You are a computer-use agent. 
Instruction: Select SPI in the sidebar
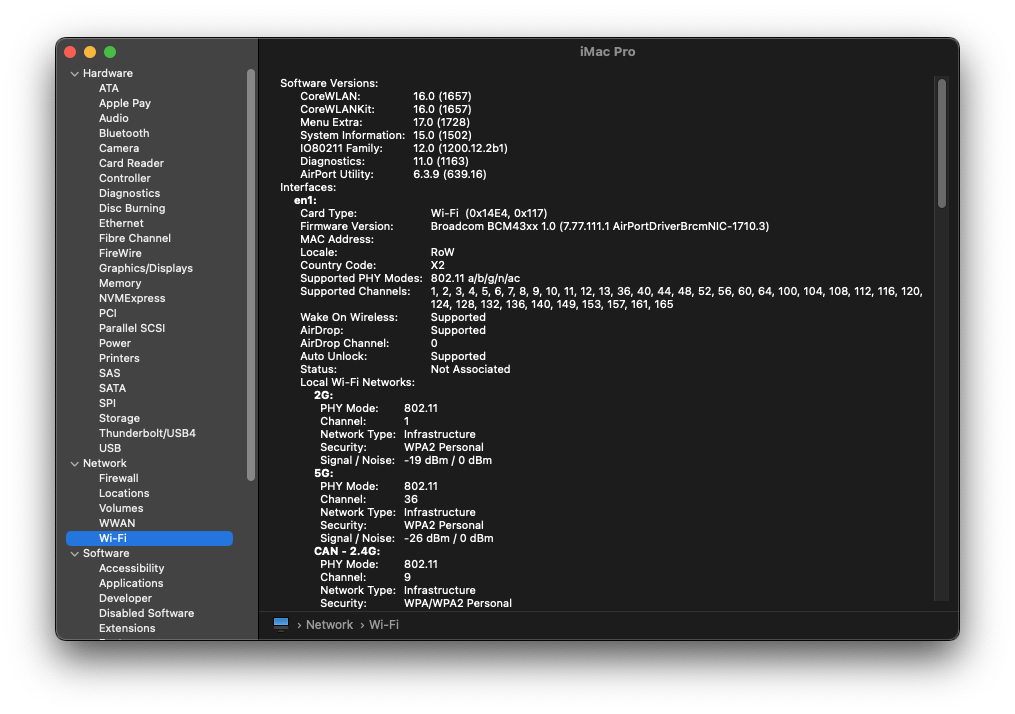107,403
